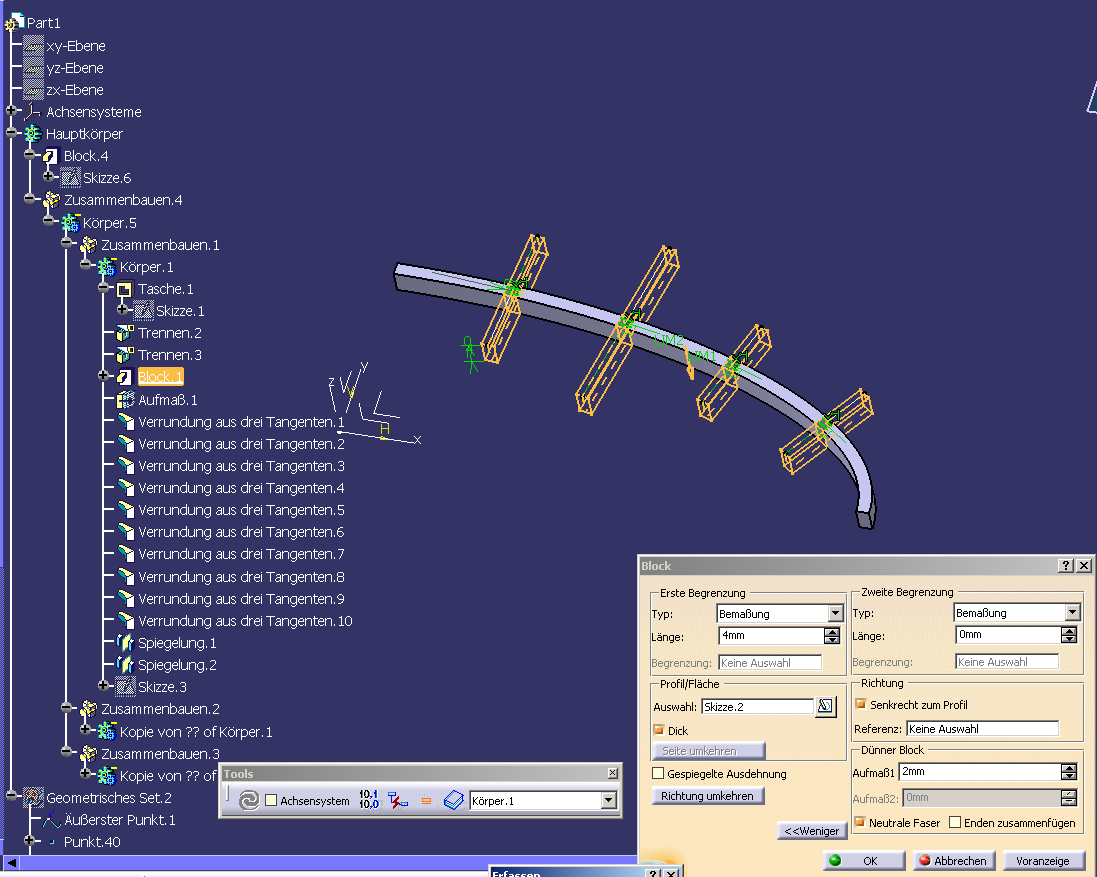Click the Verrundung aus drei Tangenten.1 icon
The width and height of the screenshot is (1097, 877).
(x=125, y=422)
